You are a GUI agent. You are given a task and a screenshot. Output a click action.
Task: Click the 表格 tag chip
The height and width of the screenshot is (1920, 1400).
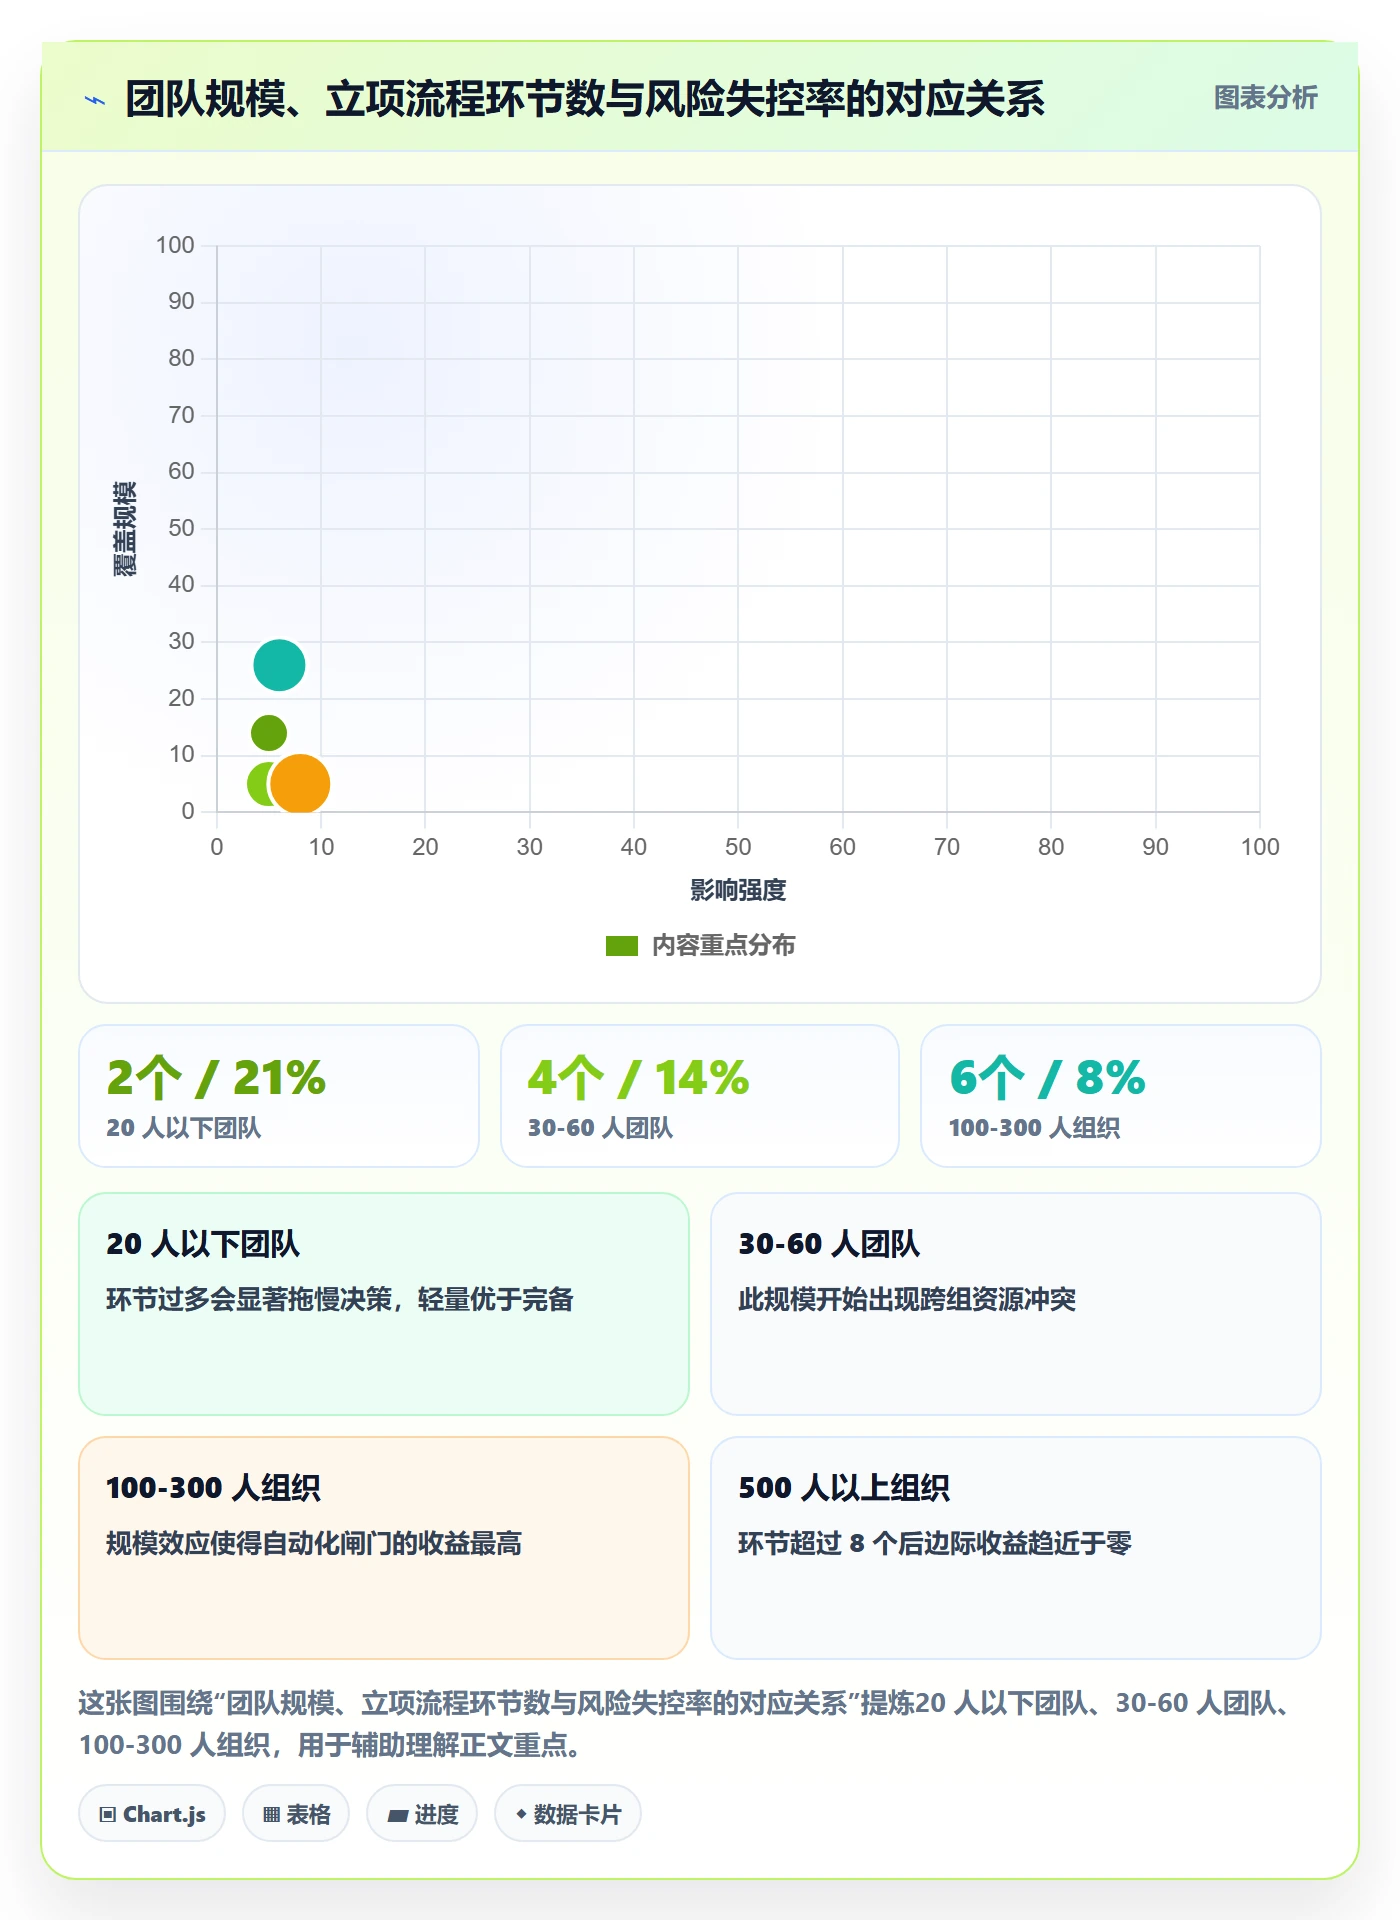(296, 1814)
